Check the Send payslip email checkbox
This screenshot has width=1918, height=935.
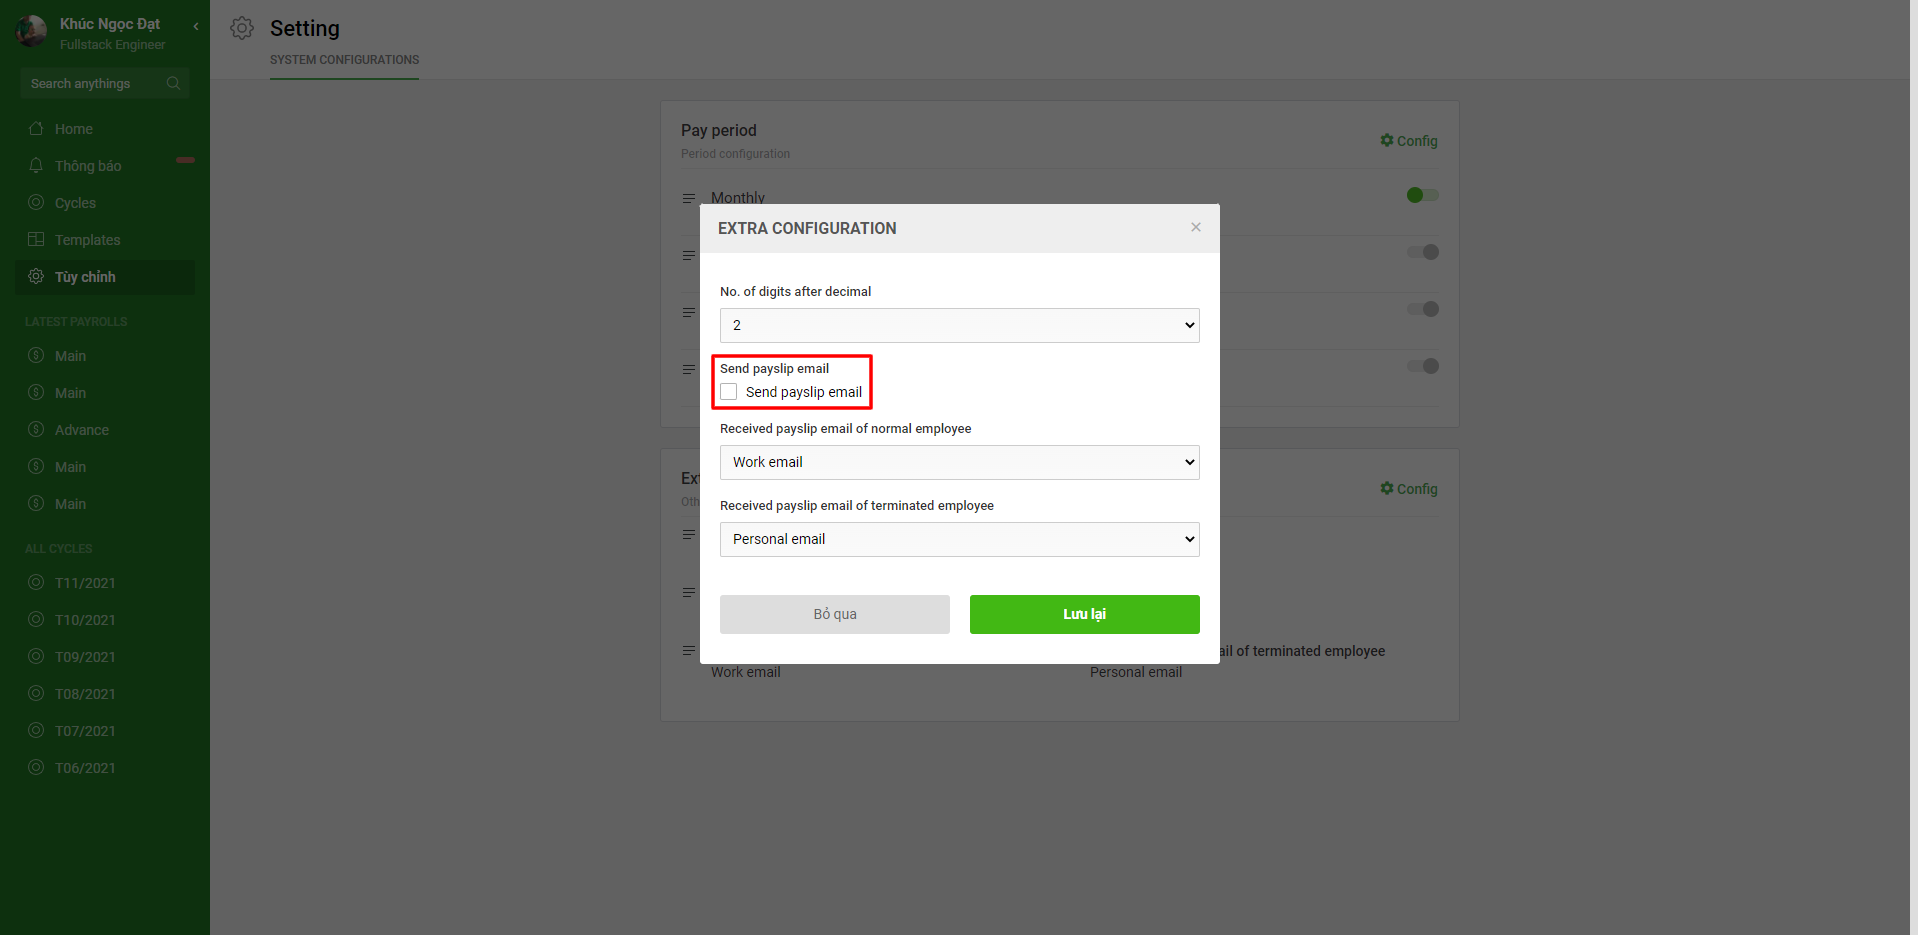coord(729,392)
